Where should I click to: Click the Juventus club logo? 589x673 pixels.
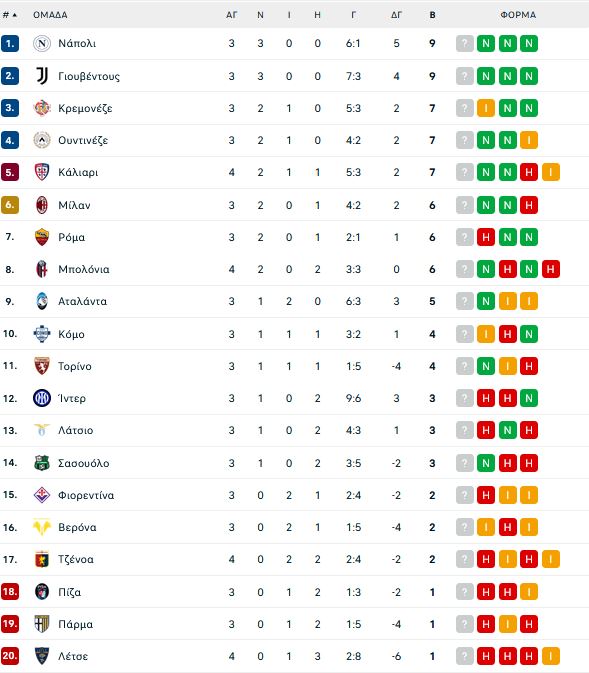(x=42, y=76)
